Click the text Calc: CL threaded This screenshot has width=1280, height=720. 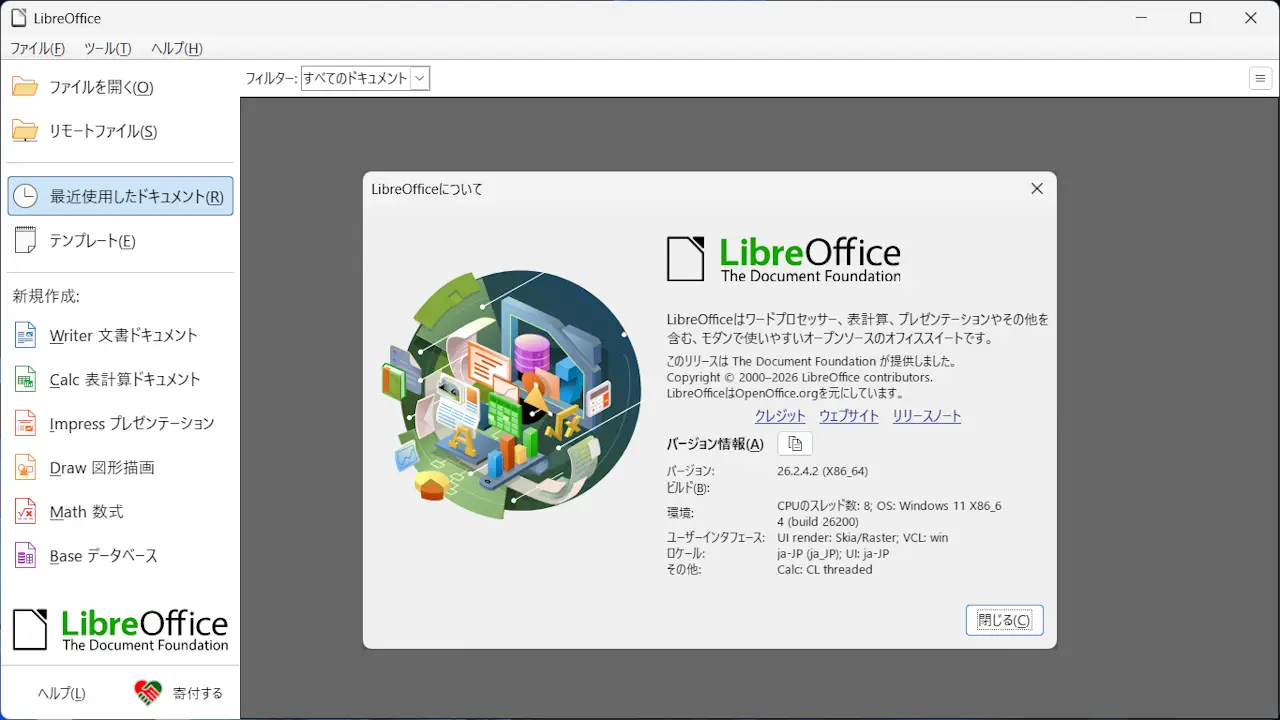[825, 569]
